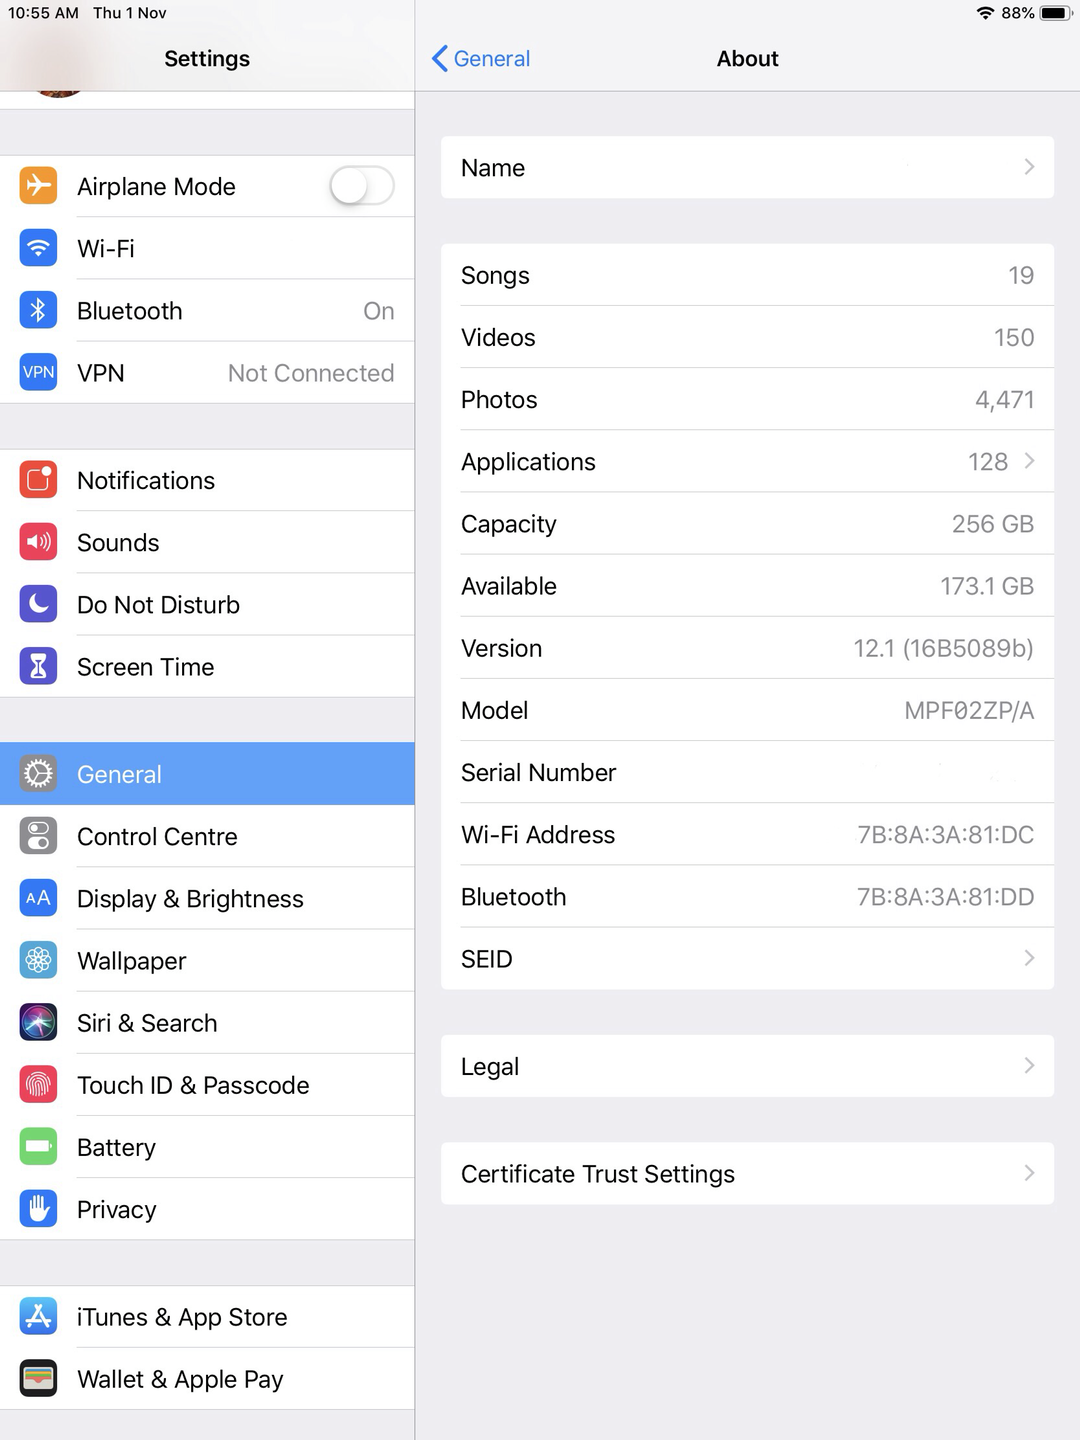Open the Siri & Search icon
Image resolution: width=1080 pixels, height=1440 pixels.
pos(38,1022)
